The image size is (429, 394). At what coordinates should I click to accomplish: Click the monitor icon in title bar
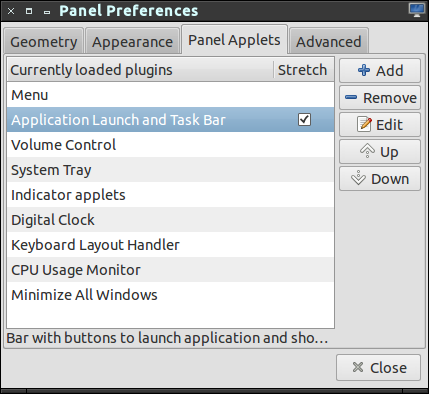tap(417, 10)
